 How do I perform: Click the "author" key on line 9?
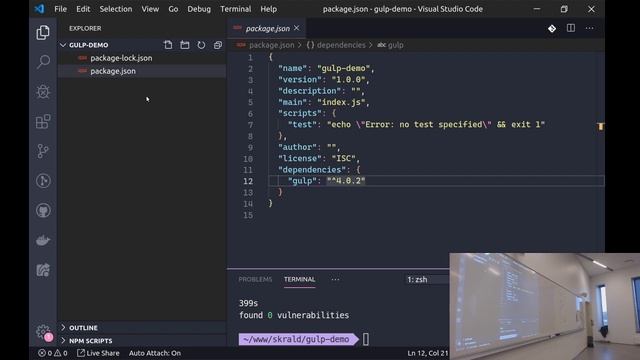[x=298, y=147]
